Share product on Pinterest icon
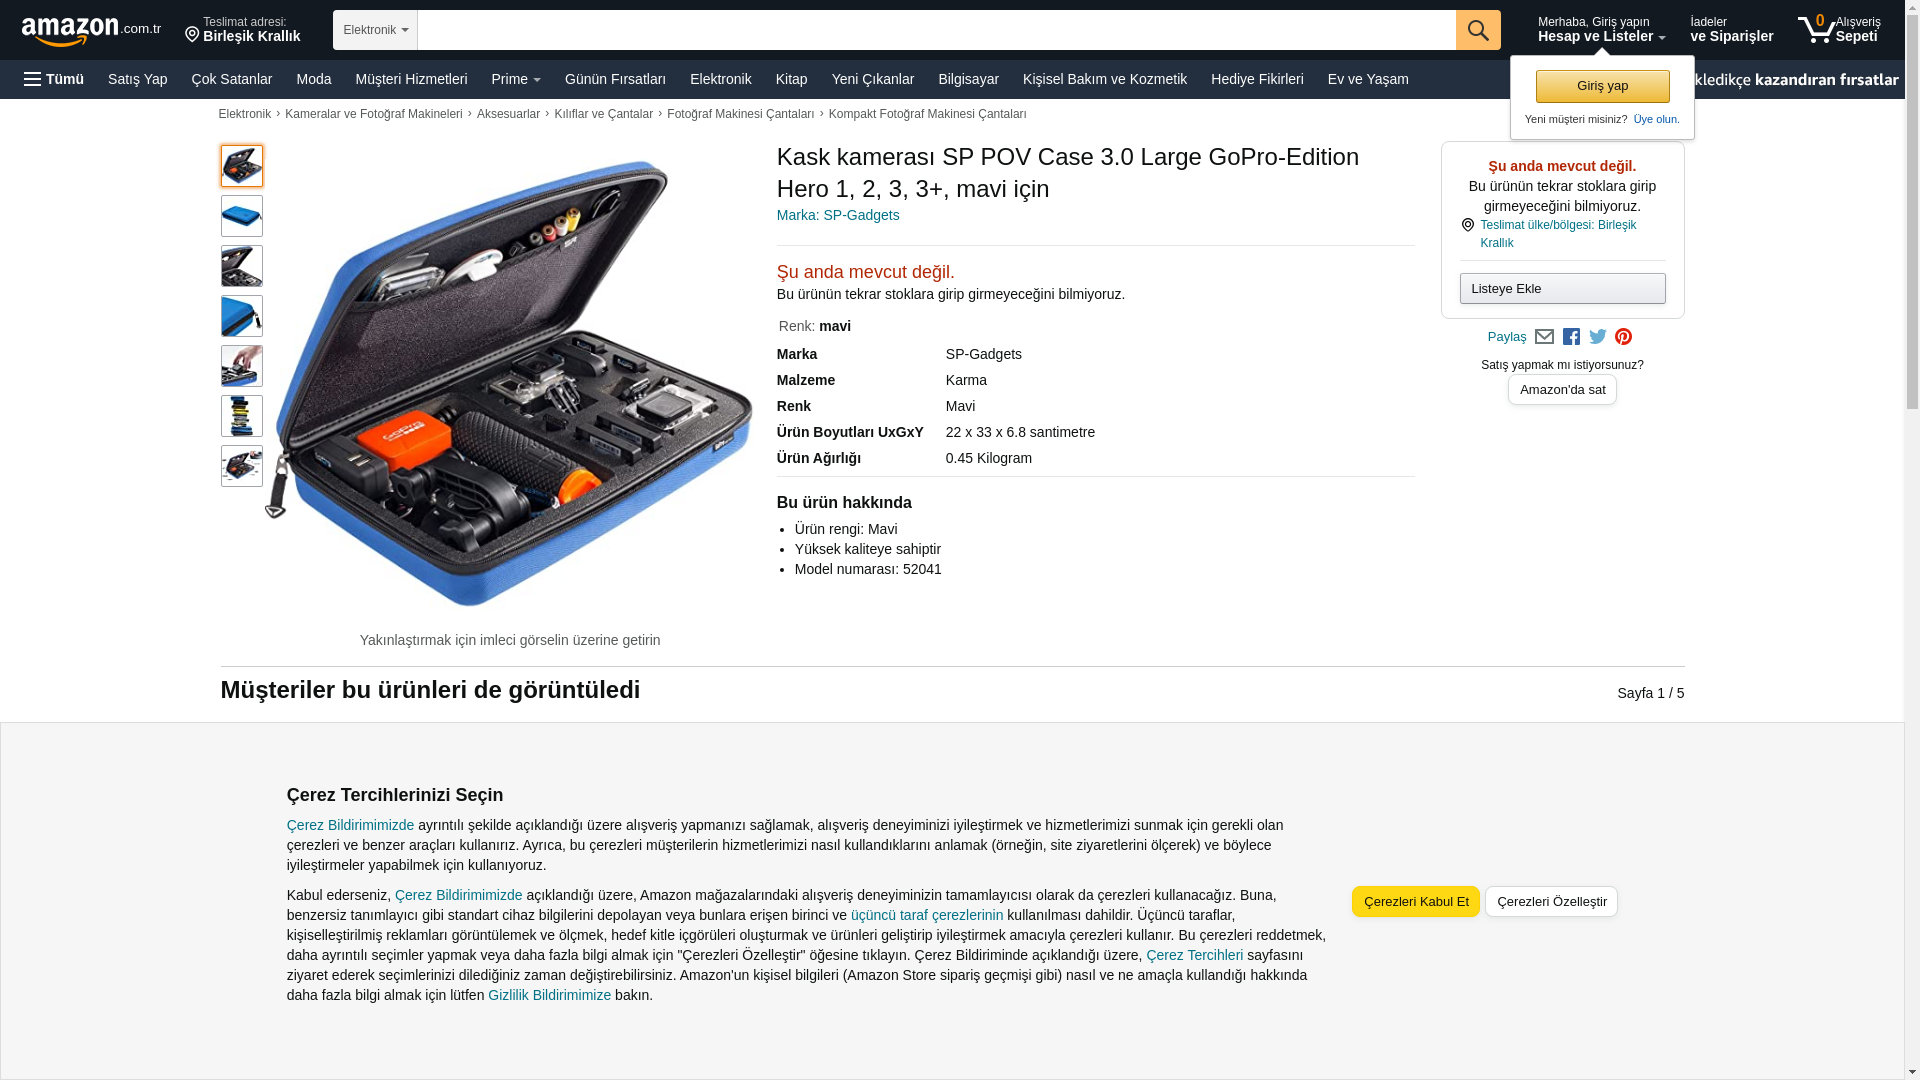 click(1623, 337)
